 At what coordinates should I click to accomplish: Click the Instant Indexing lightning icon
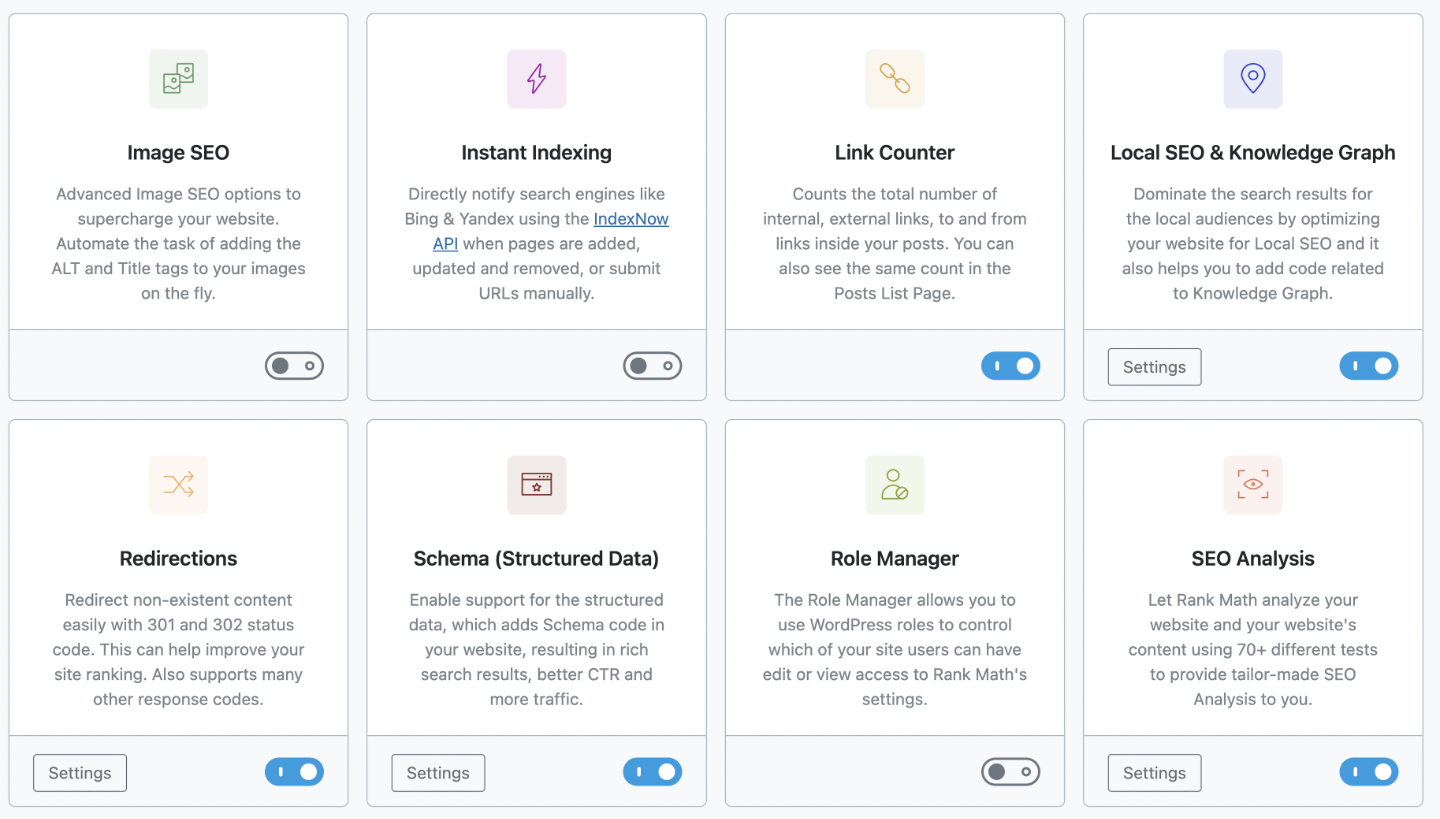click(536, 79)
